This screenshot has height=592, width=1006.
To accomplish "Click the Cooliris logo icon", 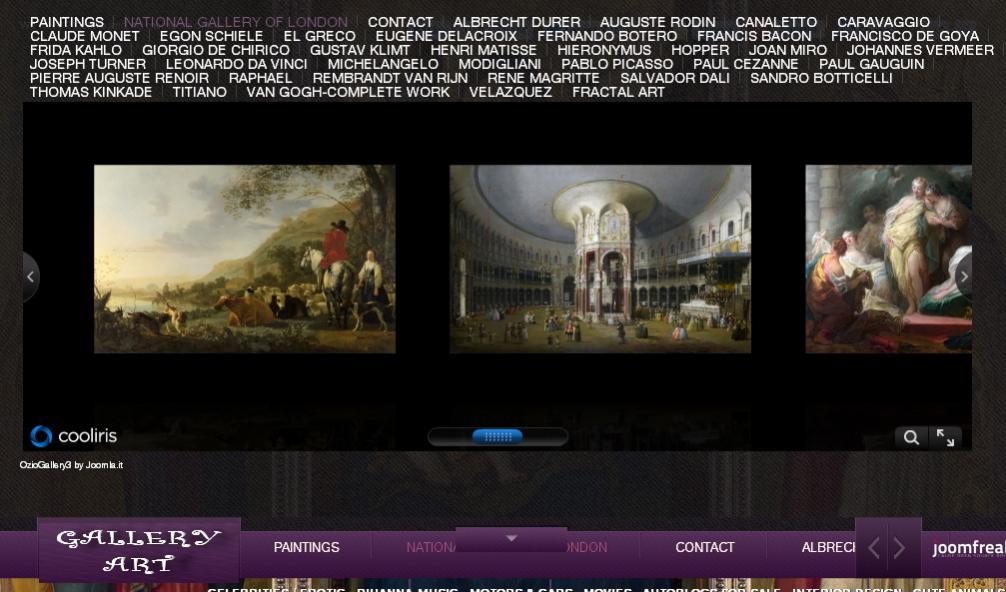I will (41, 436).
